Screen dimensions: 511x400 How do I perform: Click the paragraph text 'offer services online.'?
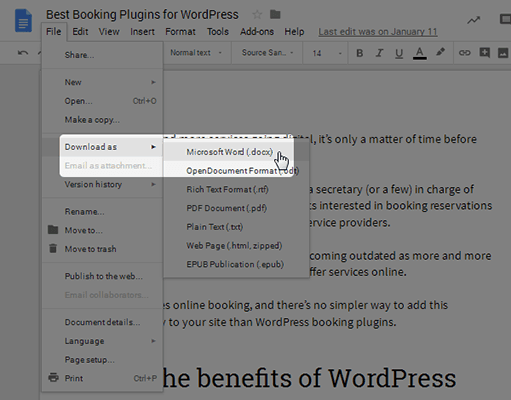coord(358,272)
